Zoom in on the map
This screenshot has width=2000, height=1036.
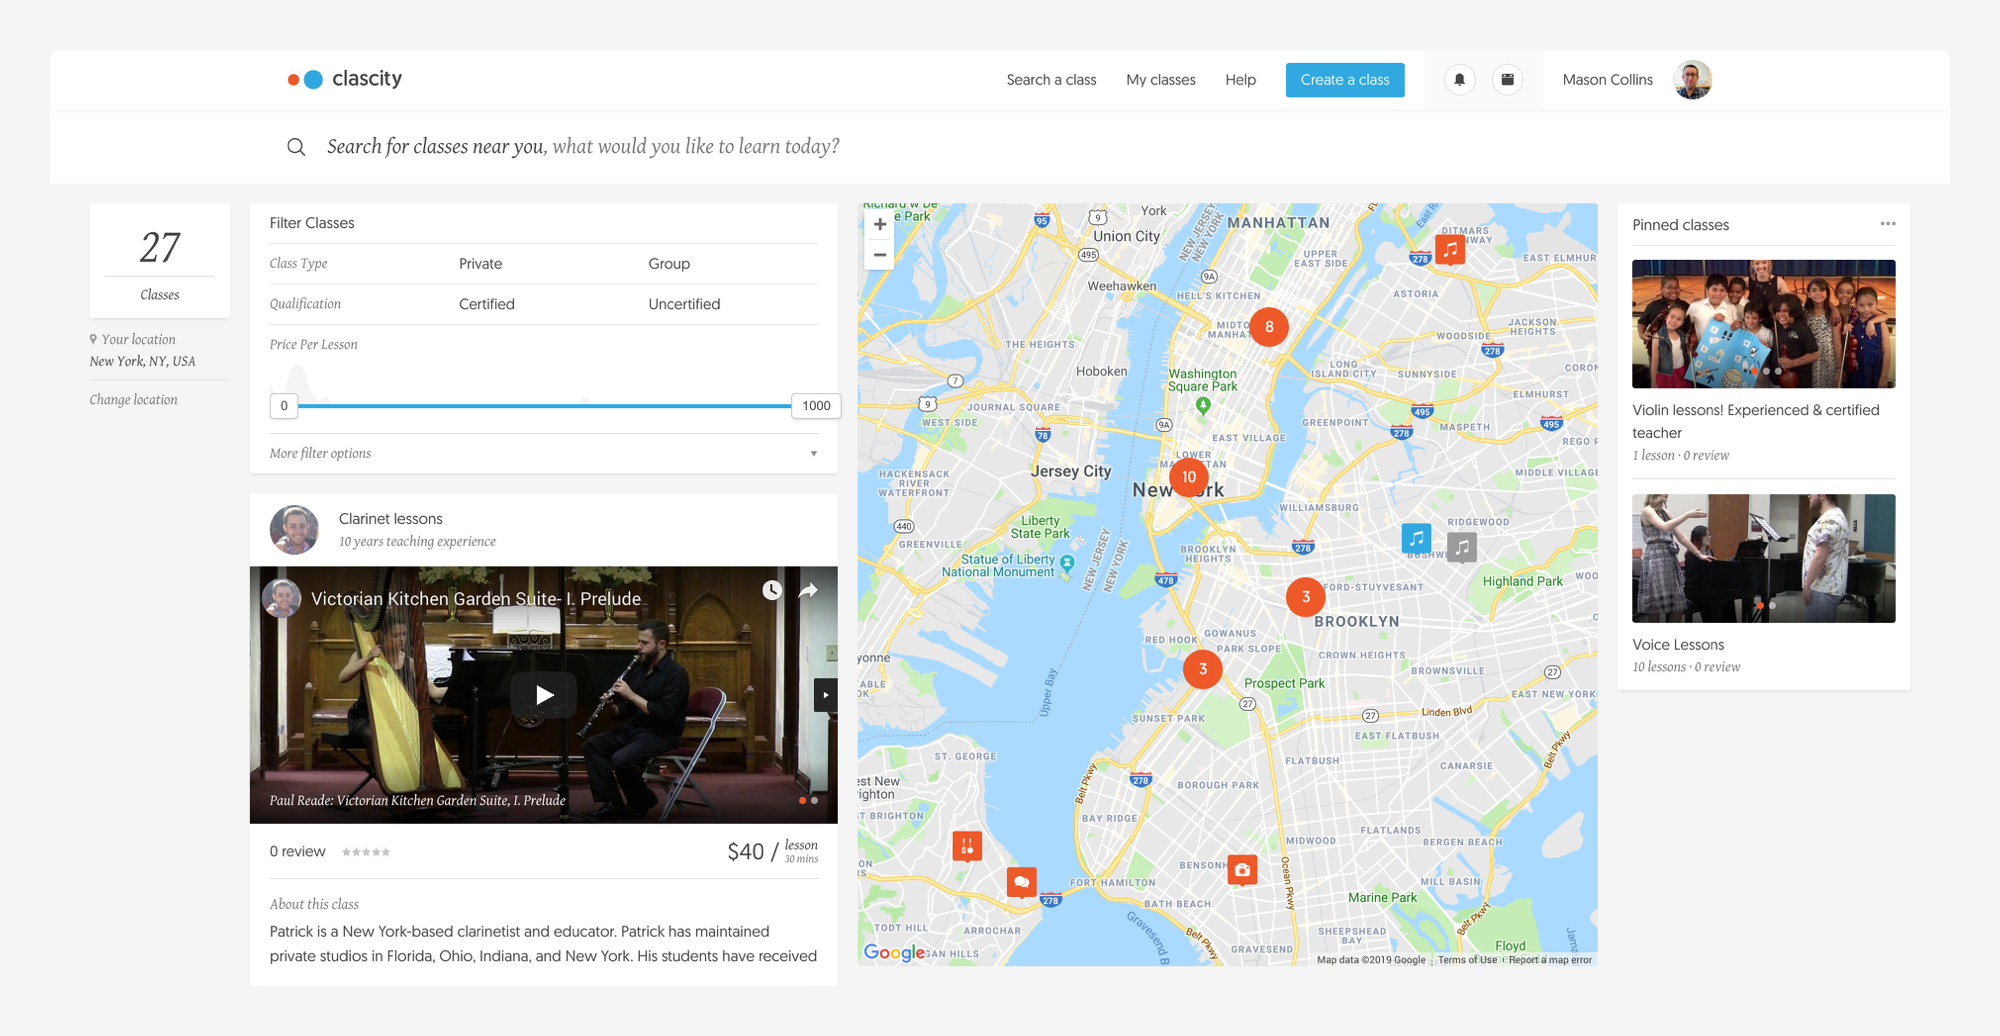[880, 225]
